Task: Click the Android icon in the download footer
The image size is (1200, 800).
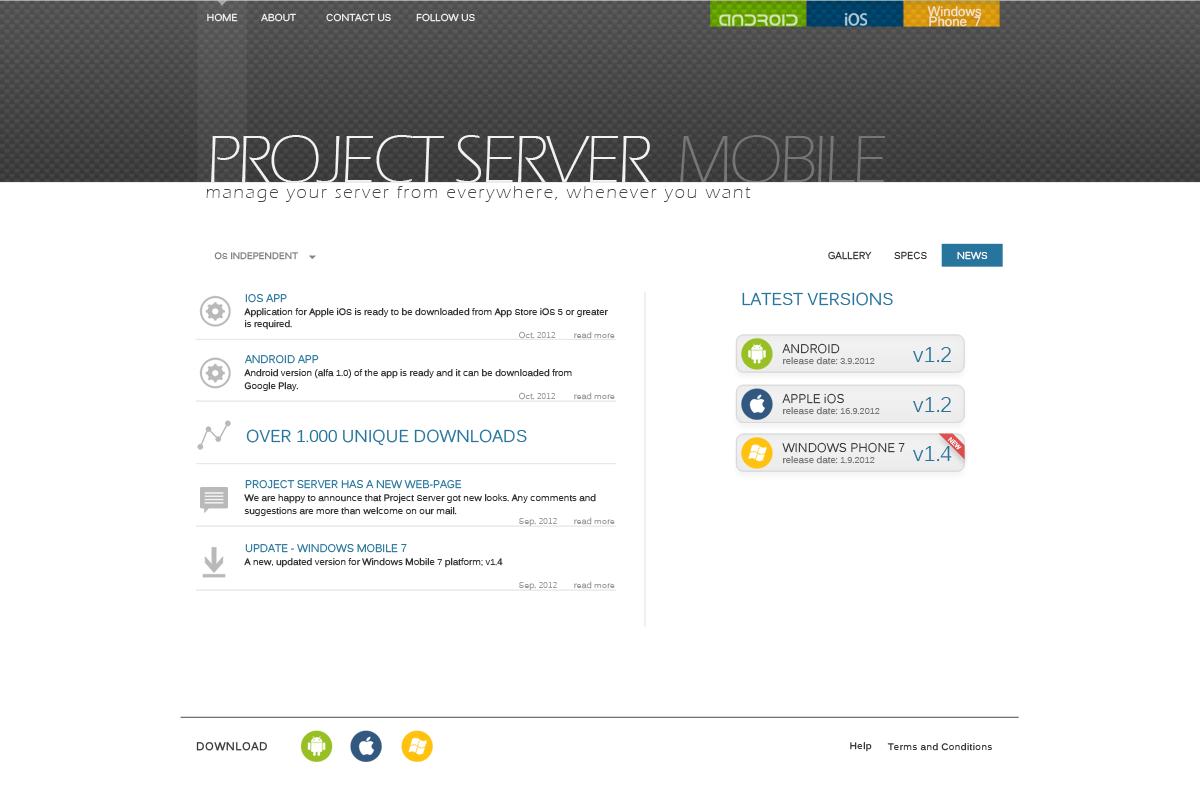Action: pyautogui.click(x=316, y=746)
